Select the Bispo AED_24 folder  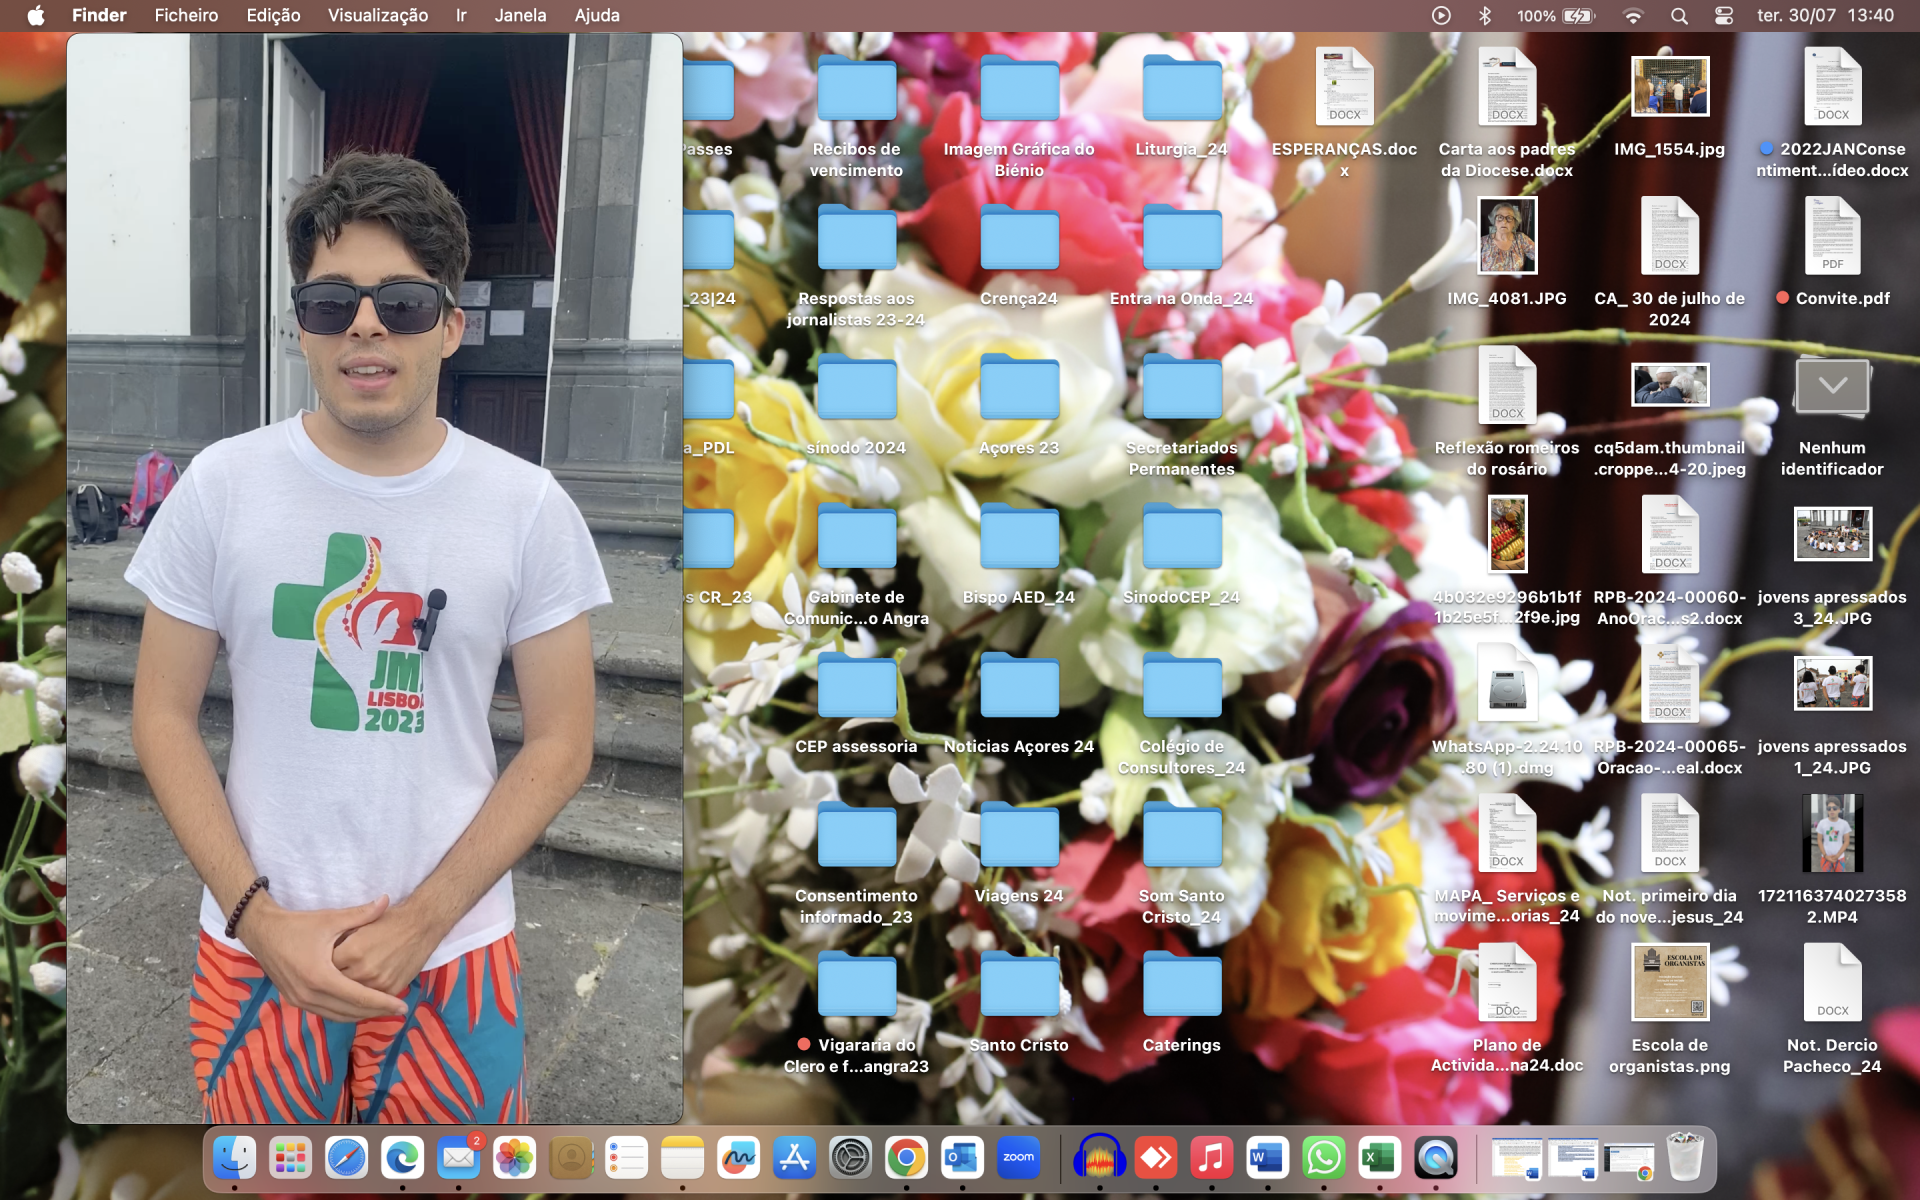(1019, 536)
